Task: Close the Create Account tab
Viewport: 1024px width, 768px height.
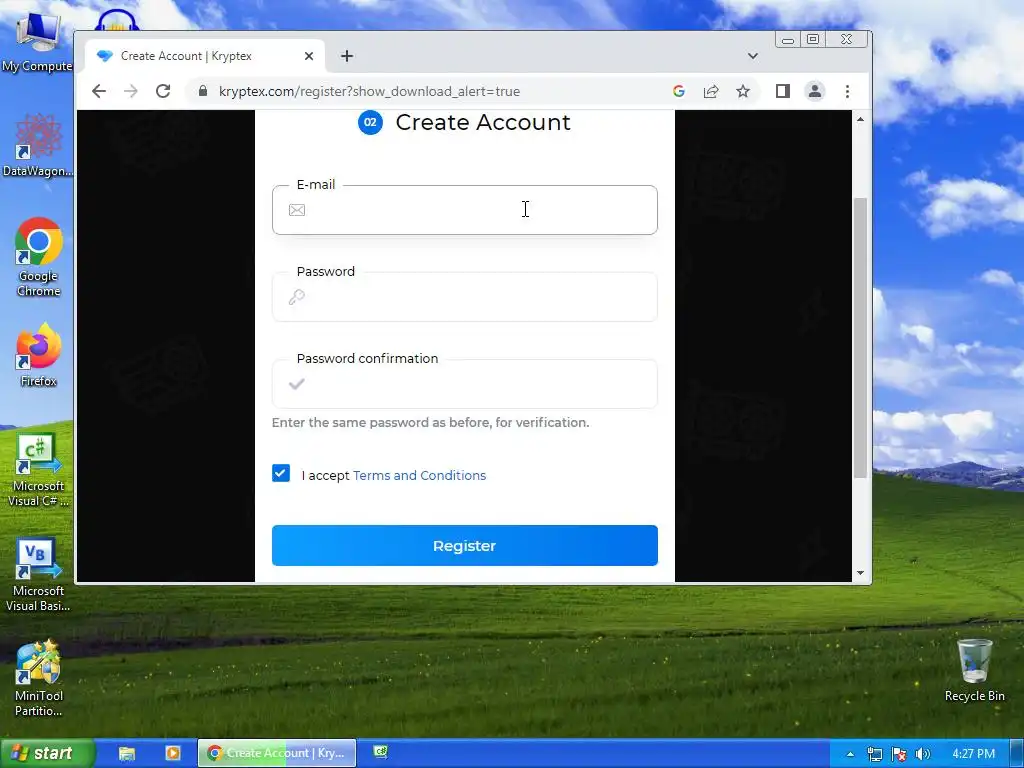Action: [309, 56]
